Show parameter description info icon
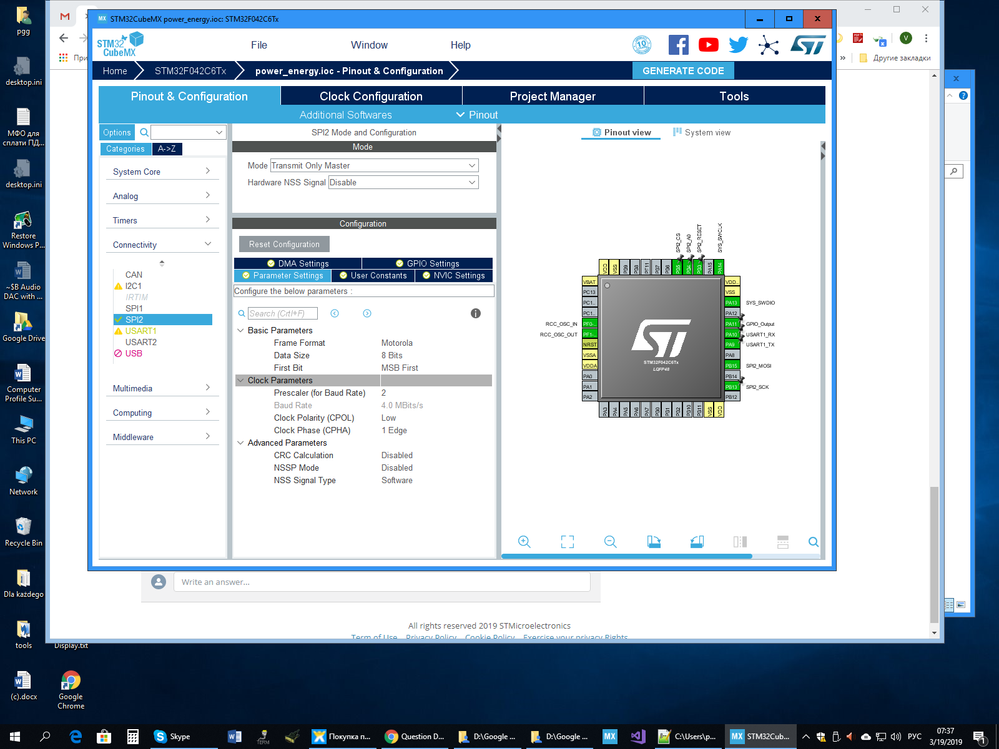The width and height of the screenshot is (999, 749). [x=475, y=313]
